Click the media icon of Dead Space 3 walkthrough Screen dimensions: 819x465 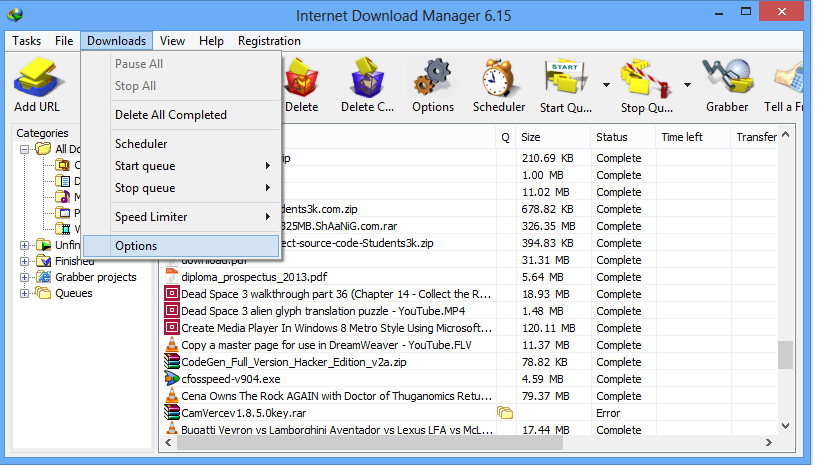coord(172,294)
